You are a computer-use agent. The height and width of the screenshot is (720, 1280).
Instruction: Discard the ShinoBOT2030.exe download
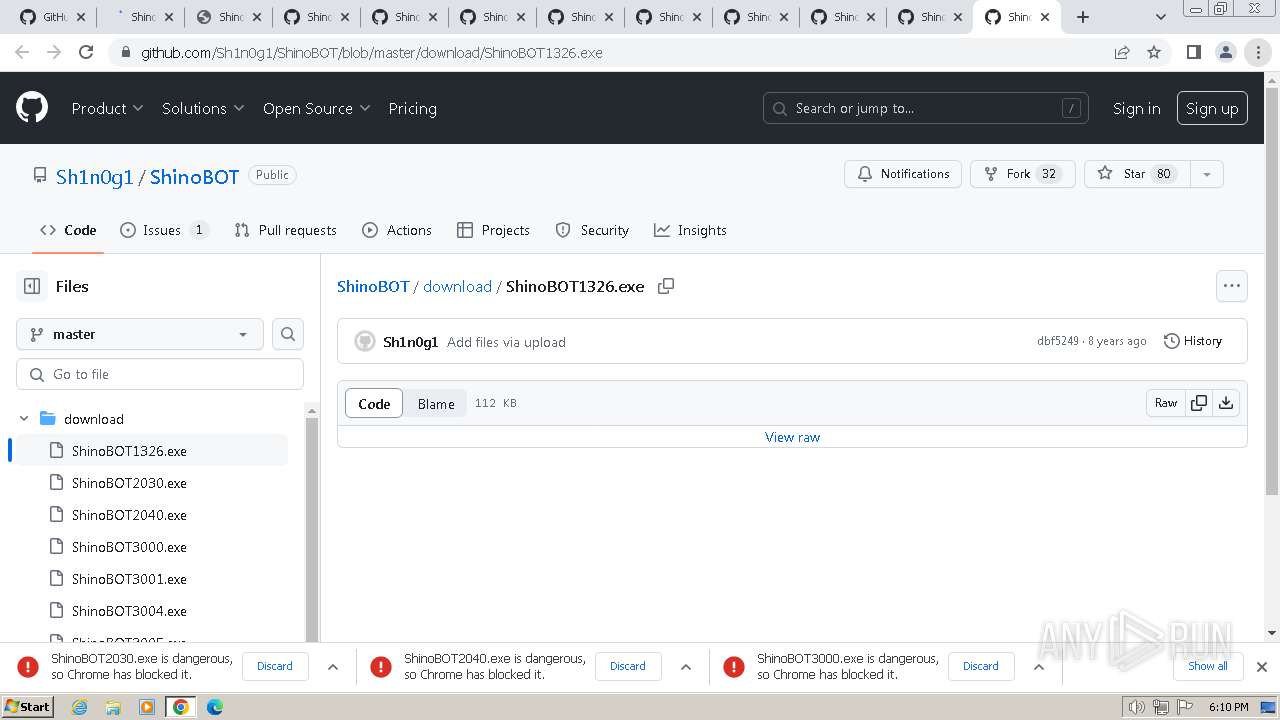coord(275,666)
